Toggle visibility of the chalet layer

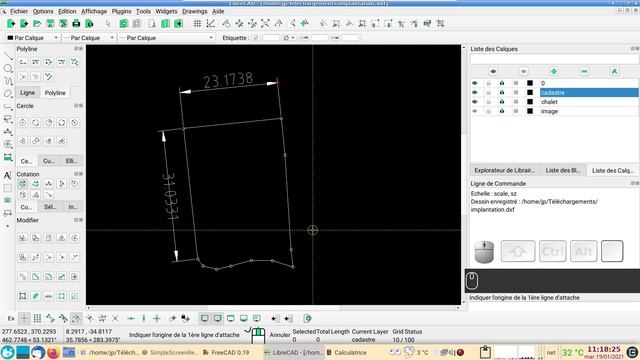[475, 102]
